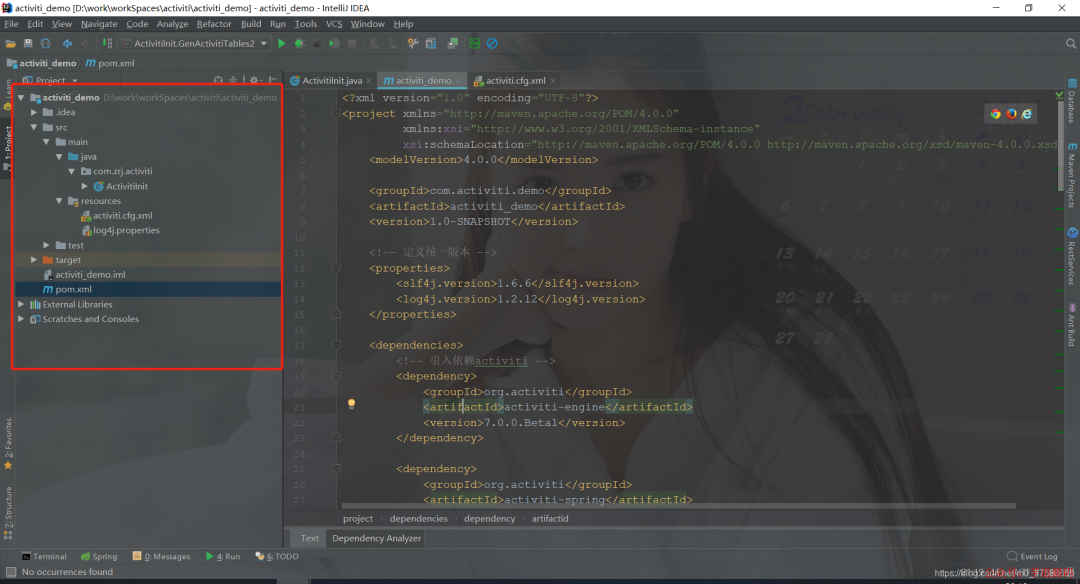Expand the .idea folder arrow

(34, 112)
